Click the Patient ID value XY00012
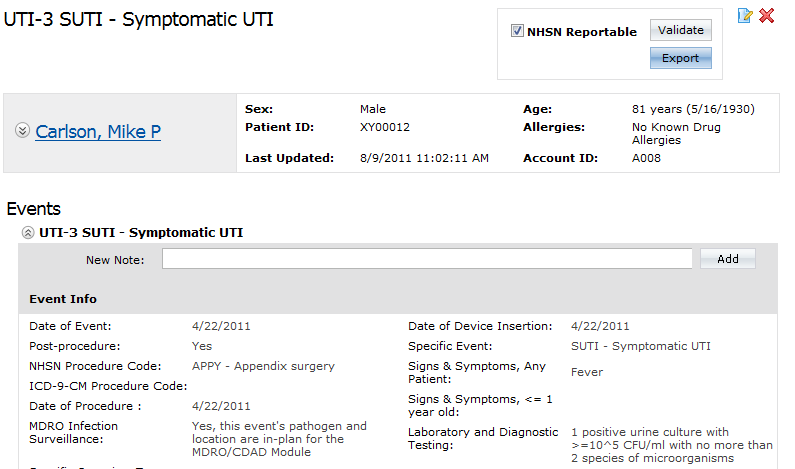This screenshot has width=795, height=469. point(385,127)
